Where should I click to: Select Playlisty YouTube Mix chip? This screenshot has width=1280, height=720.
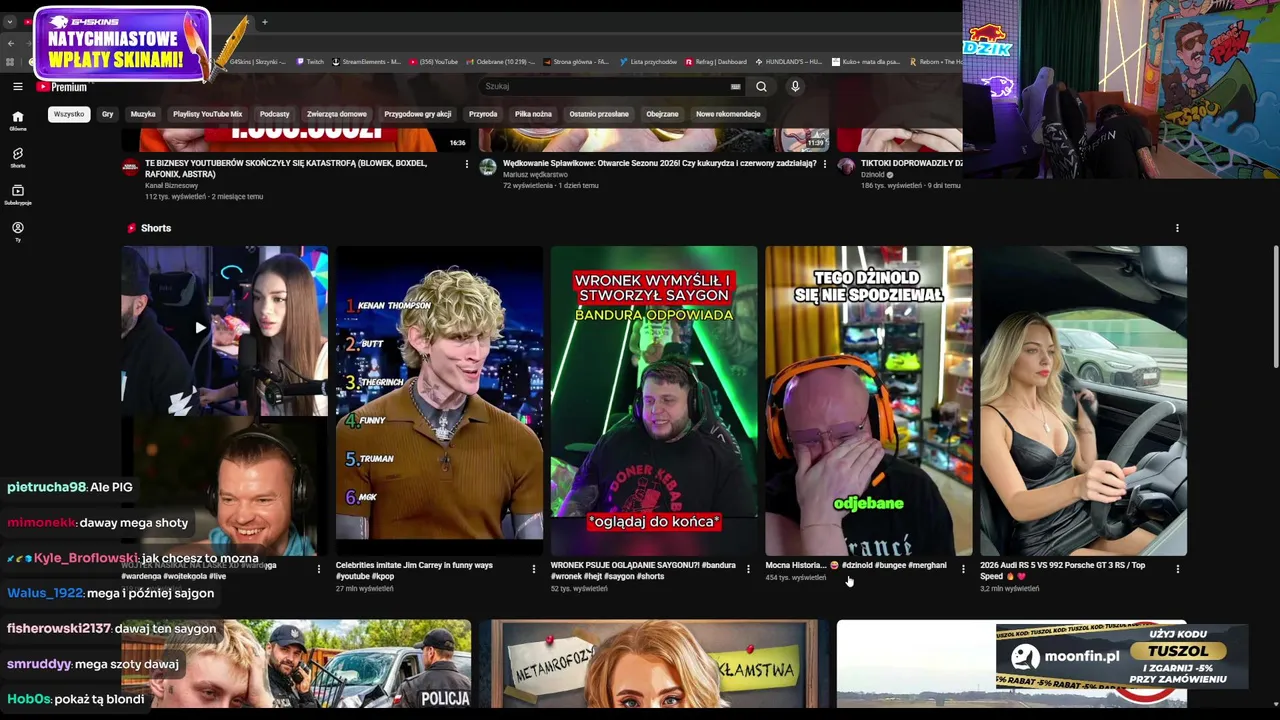(x=207, y=114)
